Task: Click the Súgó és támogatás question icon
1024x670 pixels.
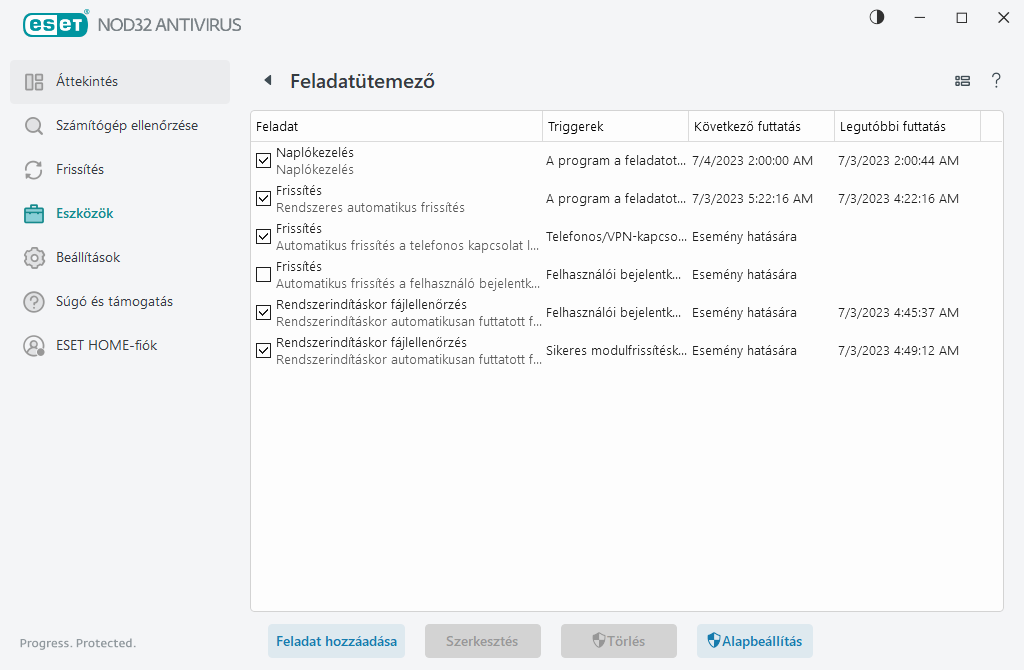Action: click(34, 302)
